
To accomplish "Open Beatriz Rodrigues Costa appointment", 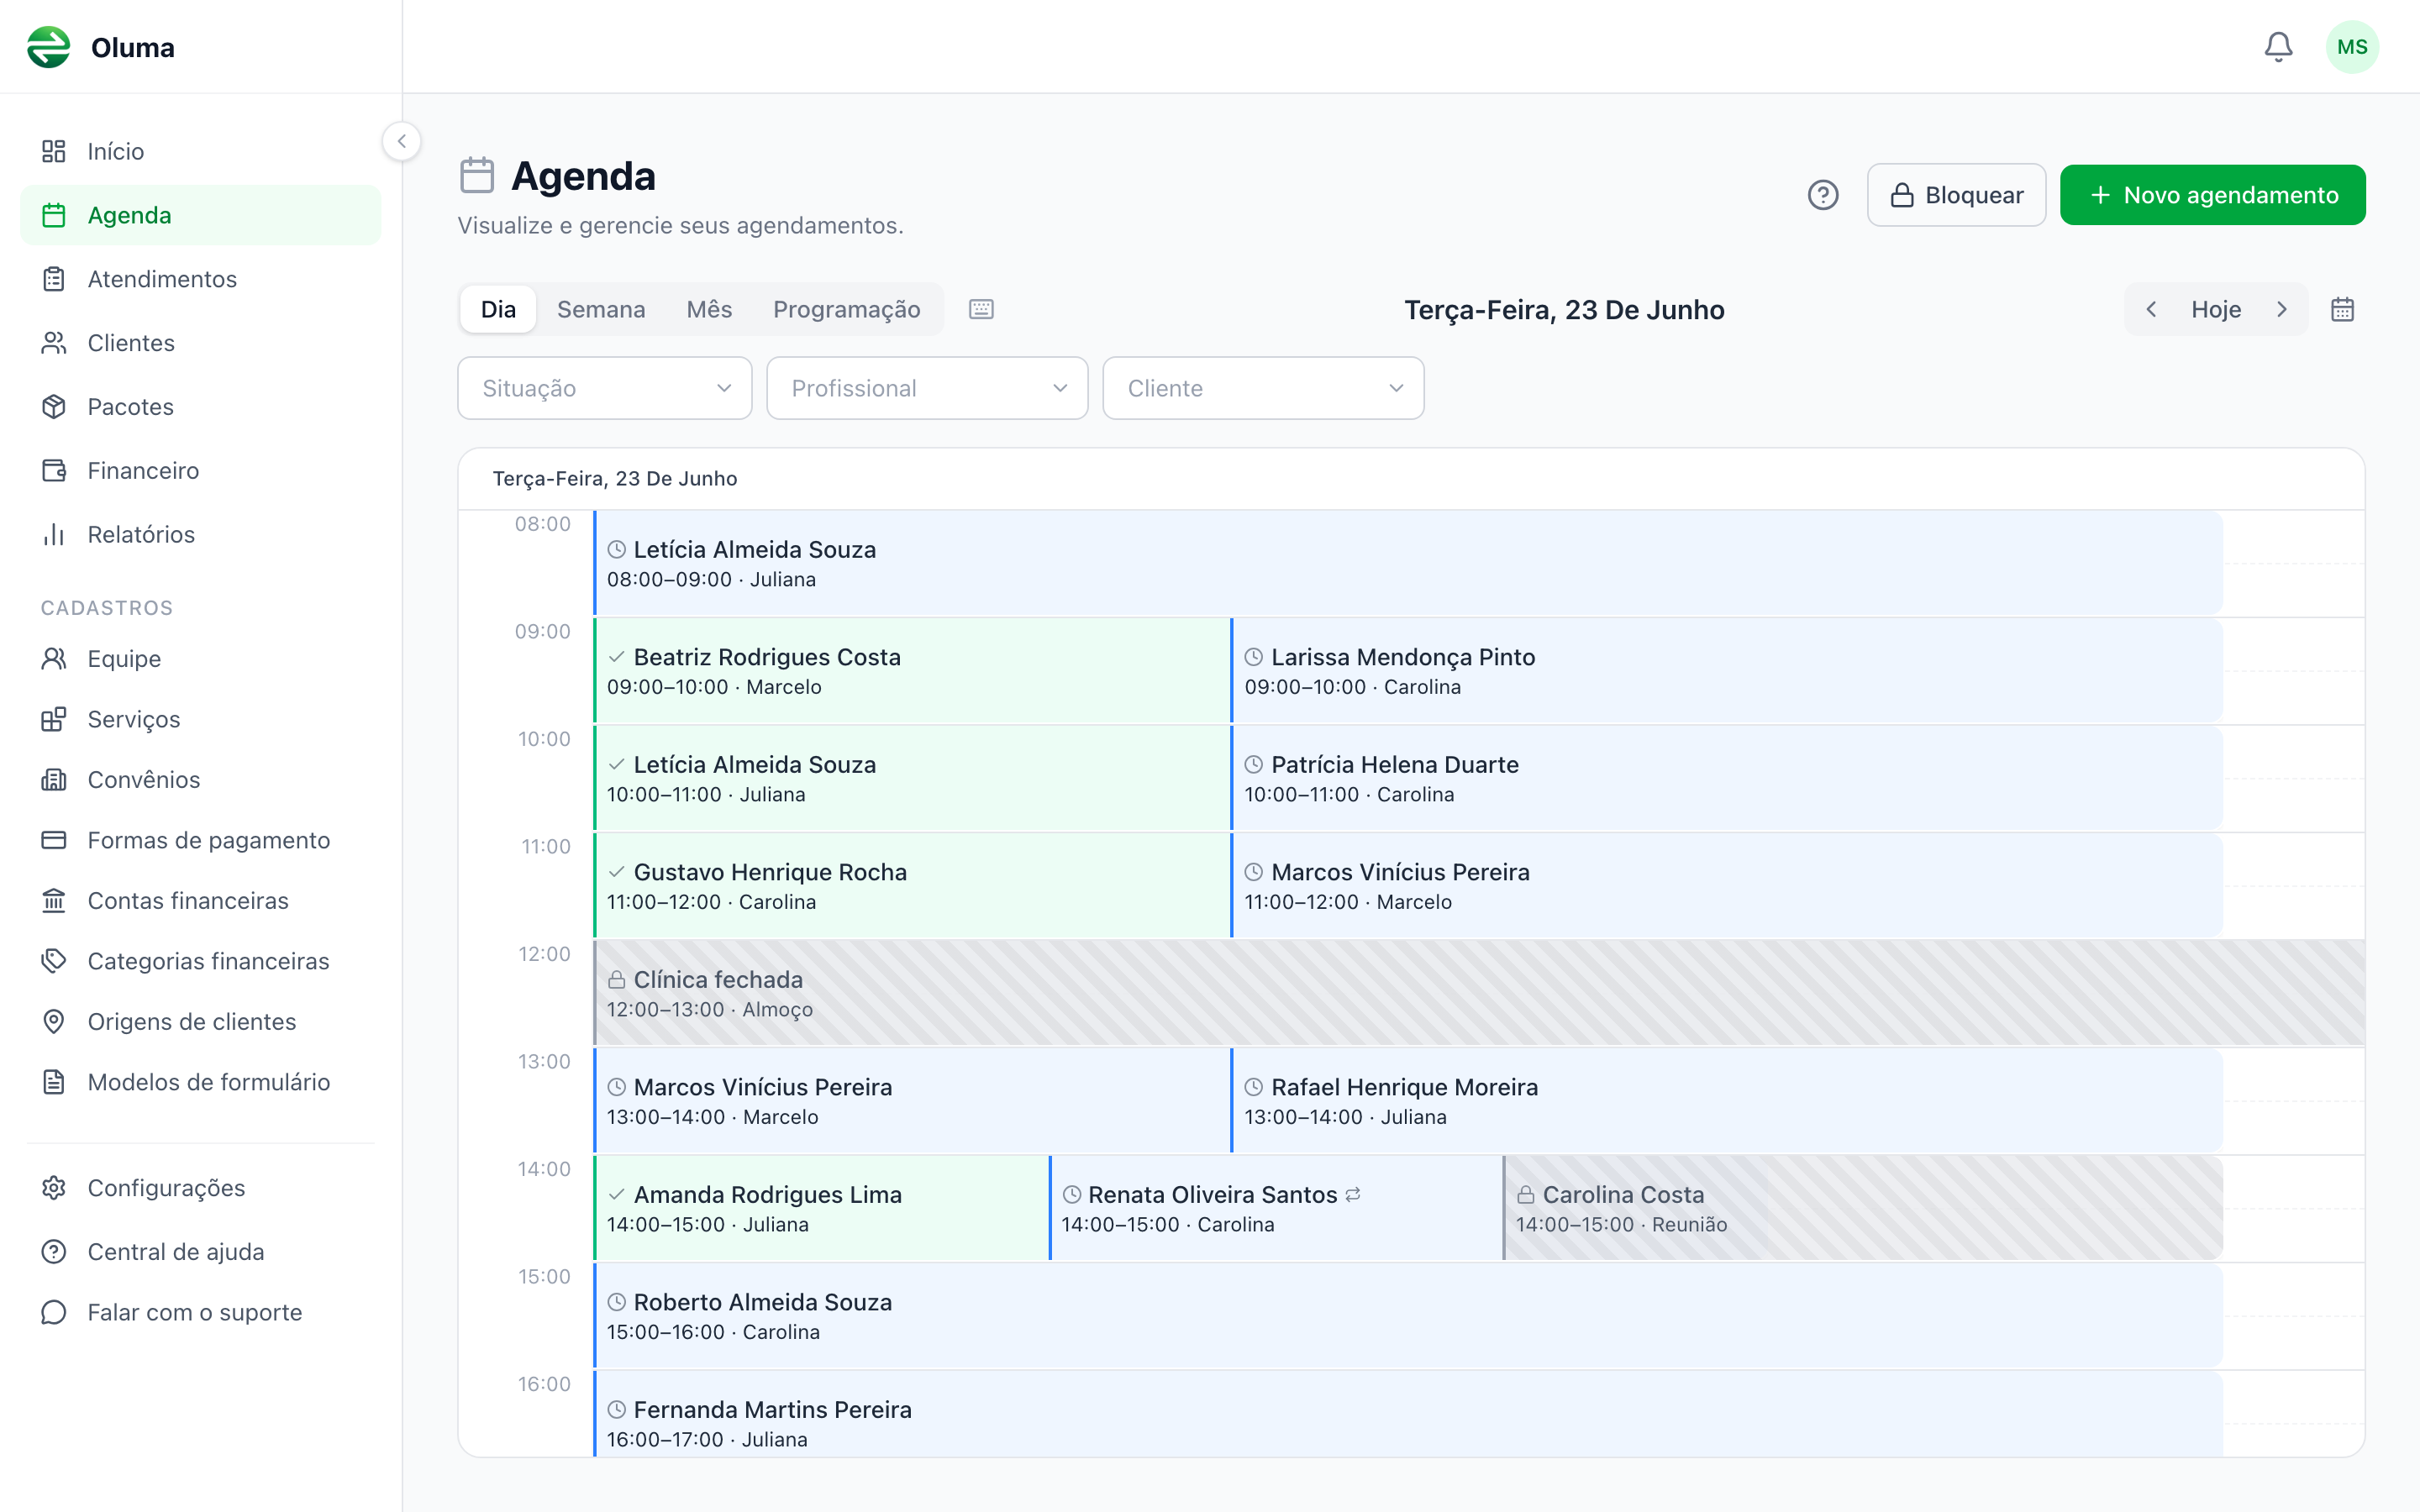I will pyautogui.click(x=911, y=671).
